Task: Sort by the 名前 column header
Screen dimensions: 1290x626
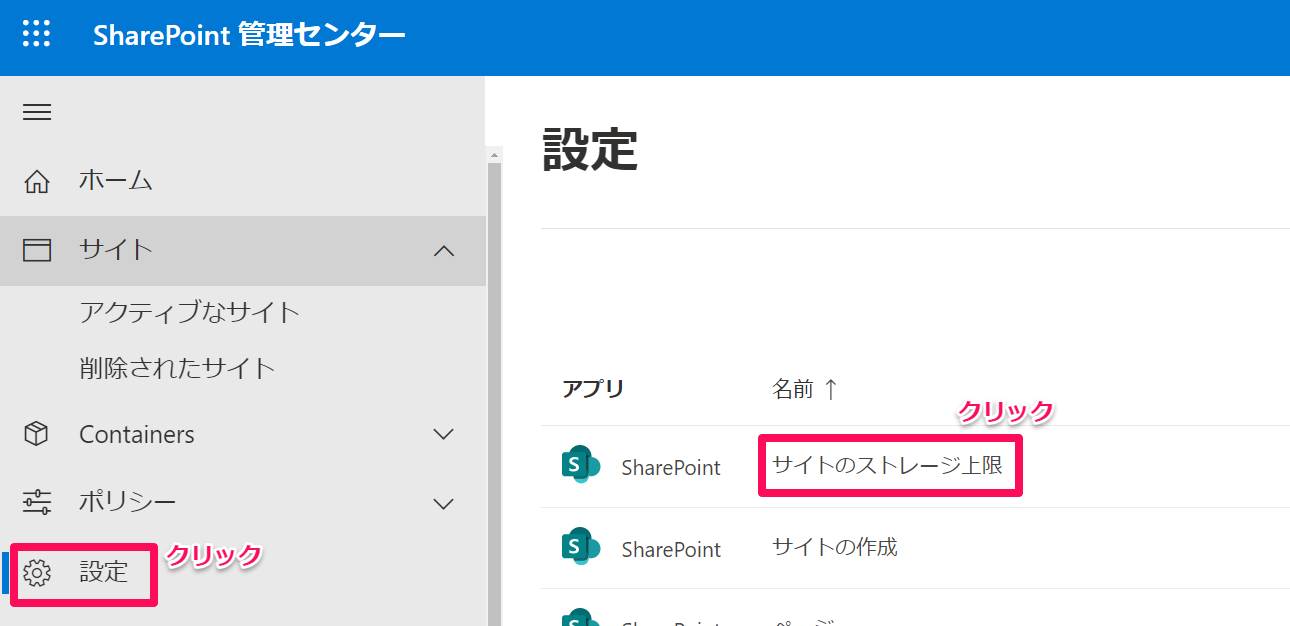Action: (x=805, y=389)
